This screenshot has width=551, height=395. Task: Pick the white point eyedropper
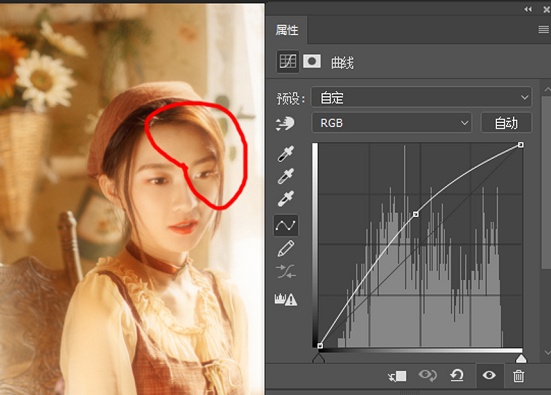286,199
